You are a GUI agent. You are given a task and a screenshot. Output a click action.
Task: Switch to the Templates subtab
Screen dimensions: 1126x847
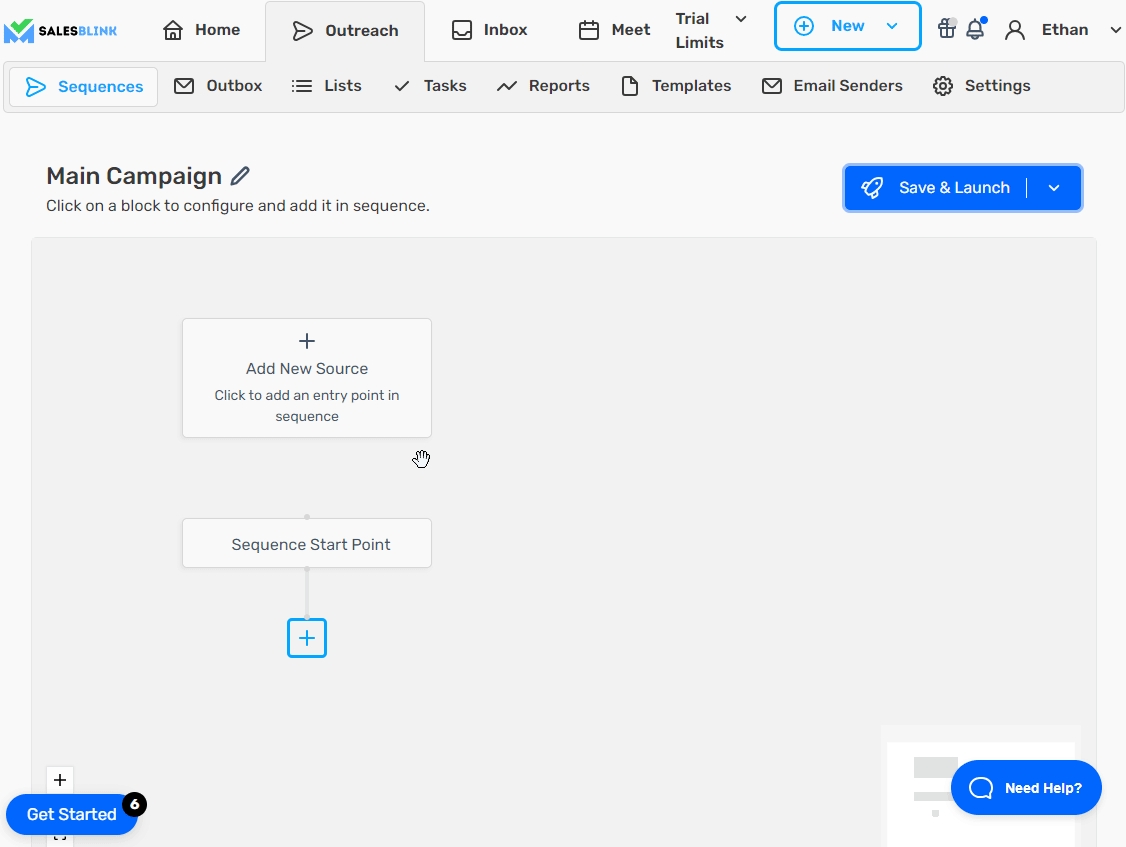[676, 86]
